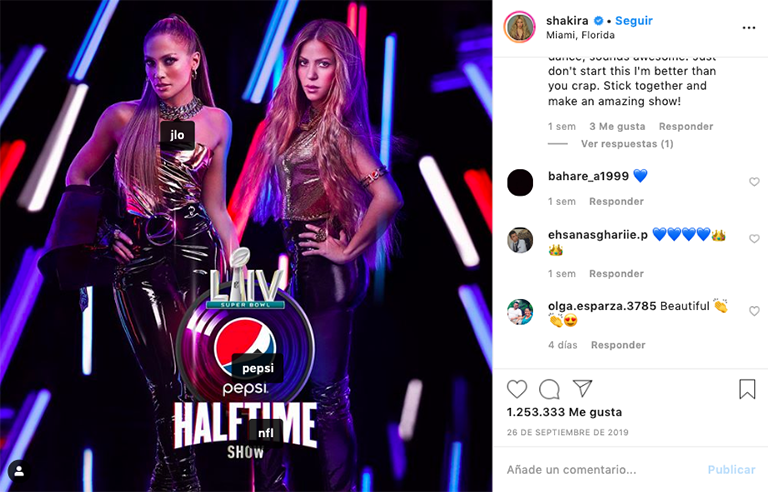The height and width of the screenshot is (492, 768).
Task: Open the jlo tag on the photo
Action: (177, 135)
